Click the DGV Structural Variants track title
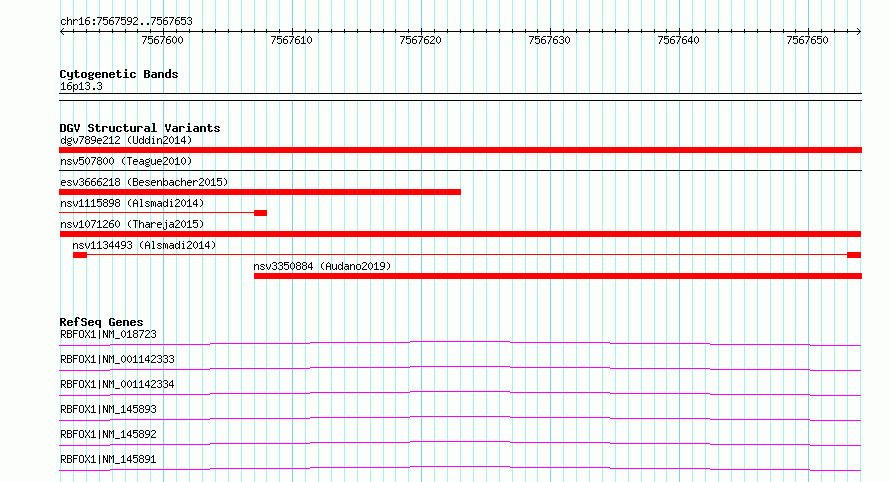The height and width of the screenshot is (482, 890). 140,128
